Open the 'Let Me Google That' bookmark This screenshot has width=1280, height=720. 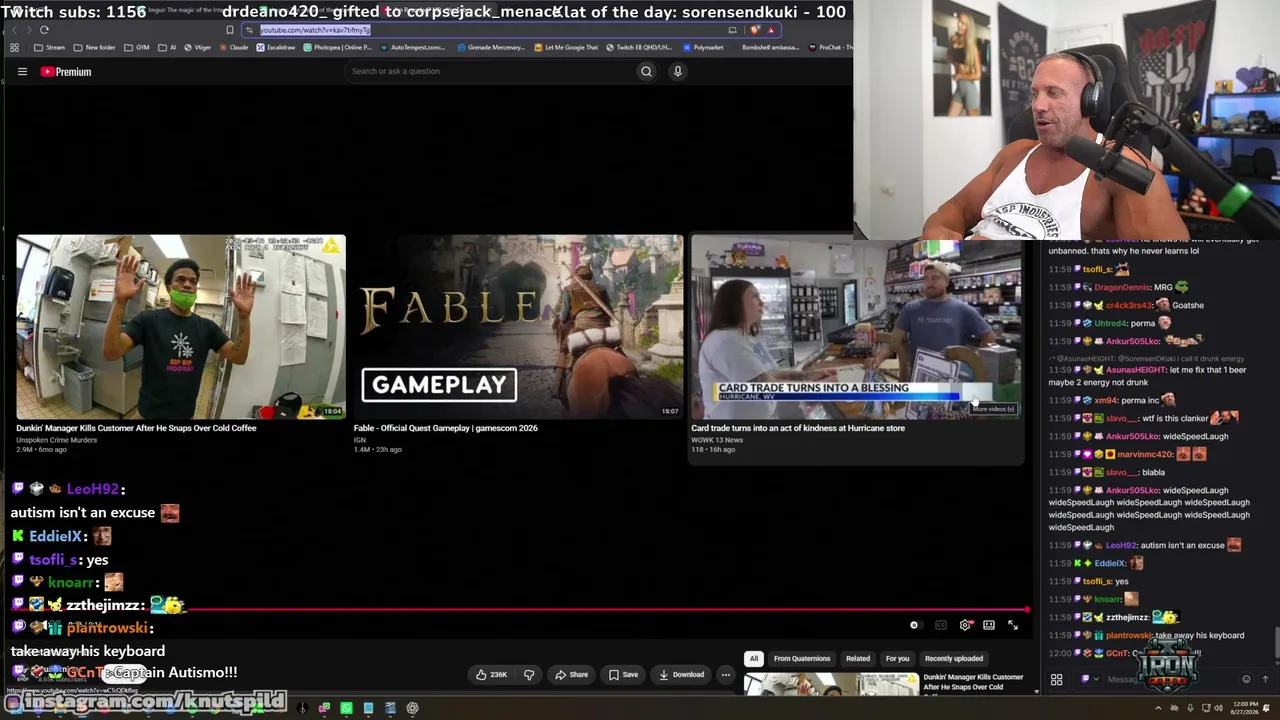[x=566, y=47]
